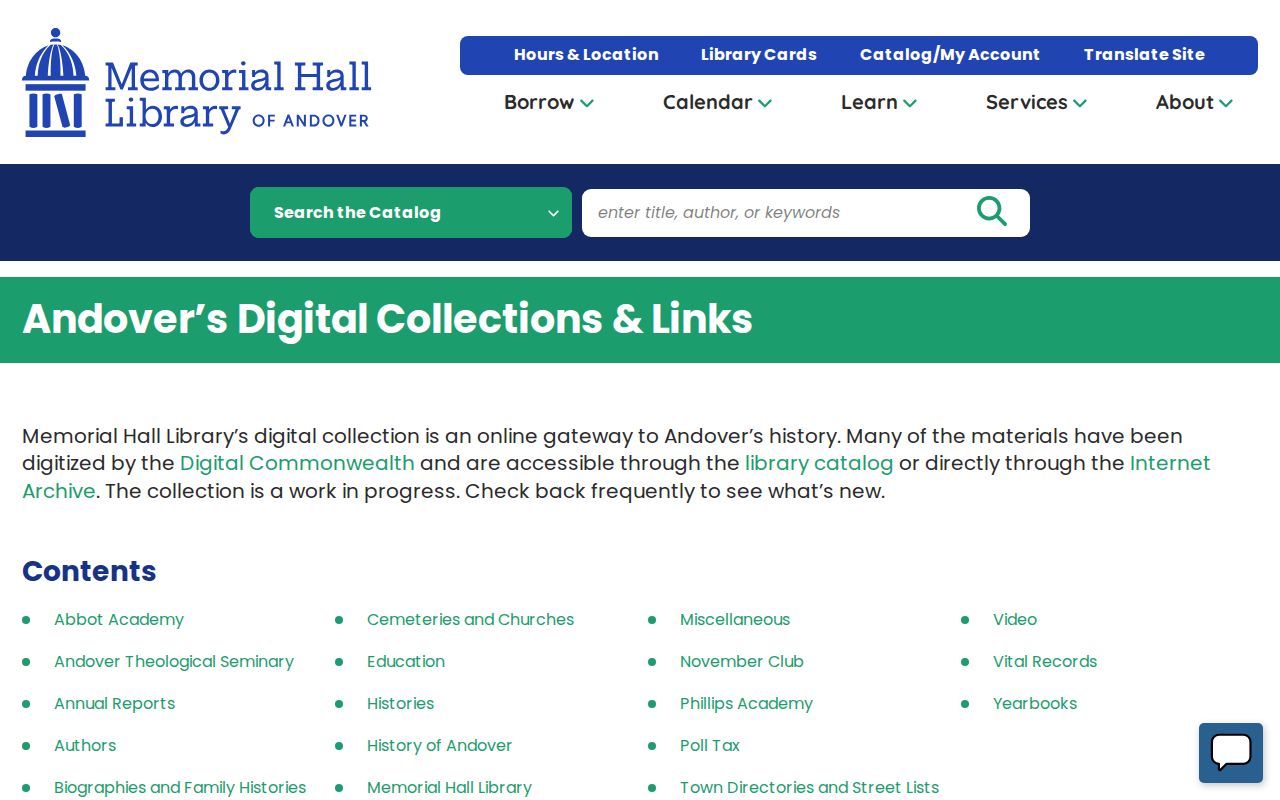Go to History of Andover
Image resolution: width=1280 pixels, height=800 pixels.
coord(439,745)
